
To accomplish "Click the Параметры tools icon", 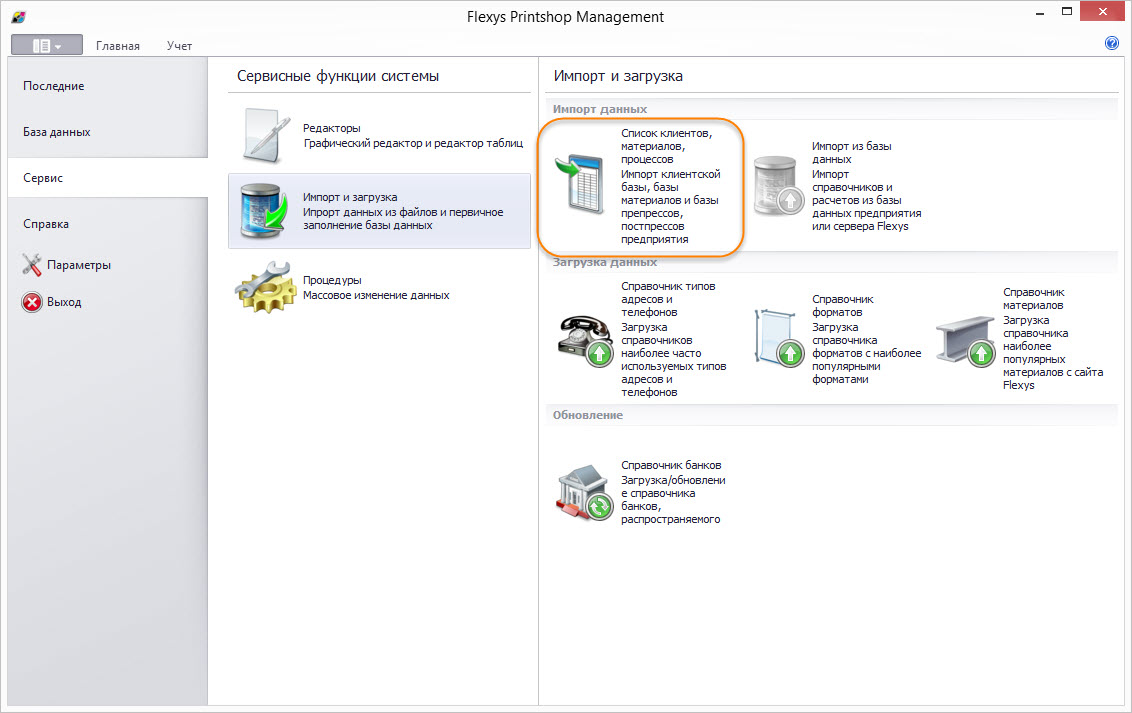I will (x=32, y=265).
